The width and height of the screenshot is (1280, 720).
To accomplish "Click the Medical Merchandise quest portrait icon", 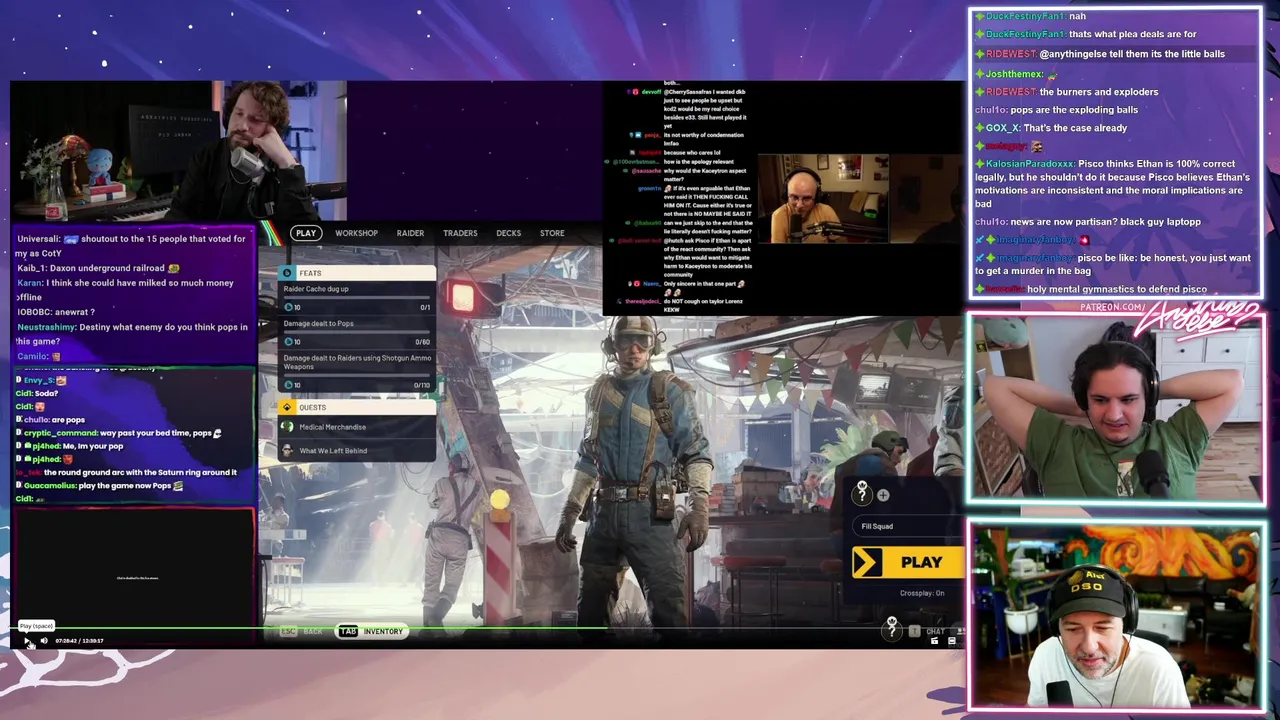I will (288, 427).
